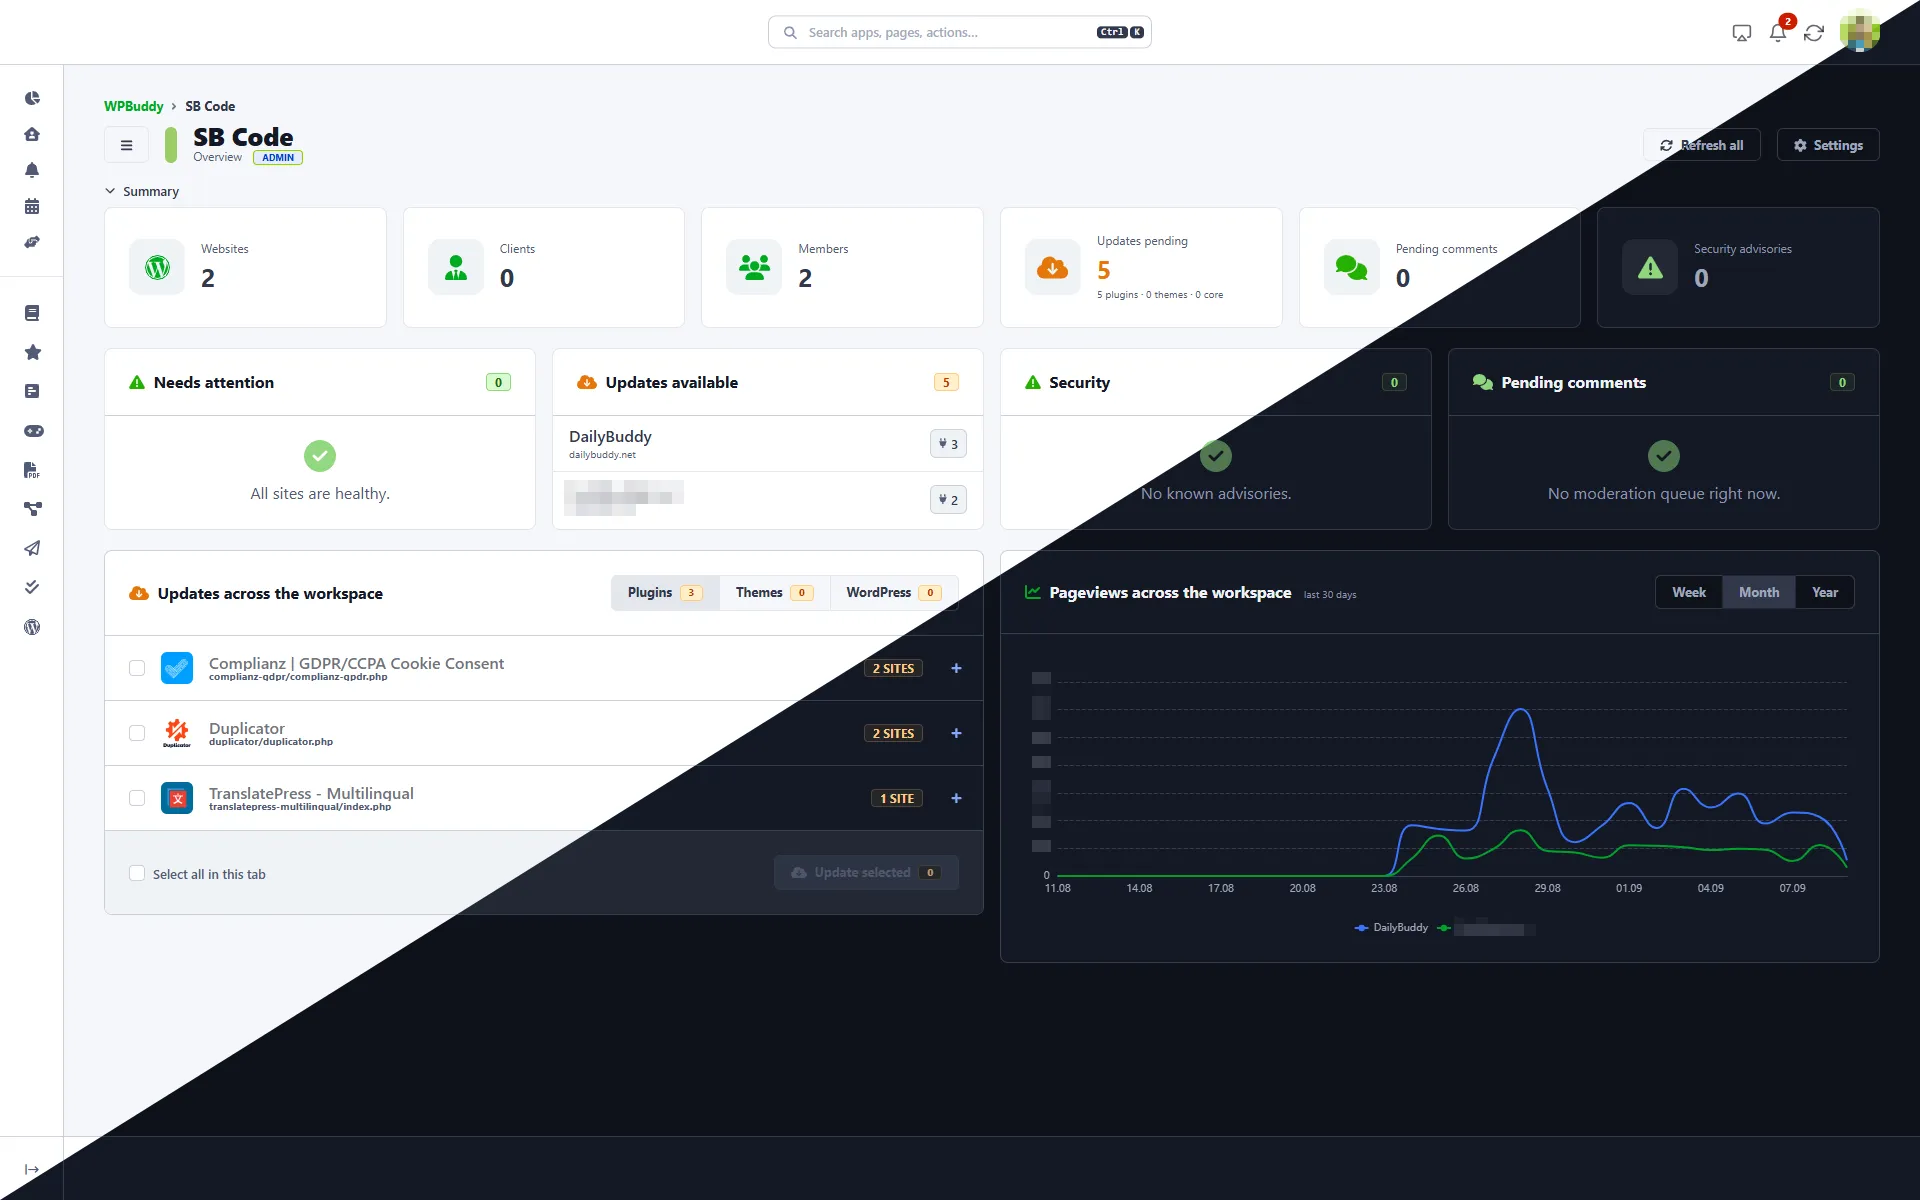Screen dimensions: 1920x1200
Task: Open the double checkmark sidebar icon
Action: tap(32, 587)
